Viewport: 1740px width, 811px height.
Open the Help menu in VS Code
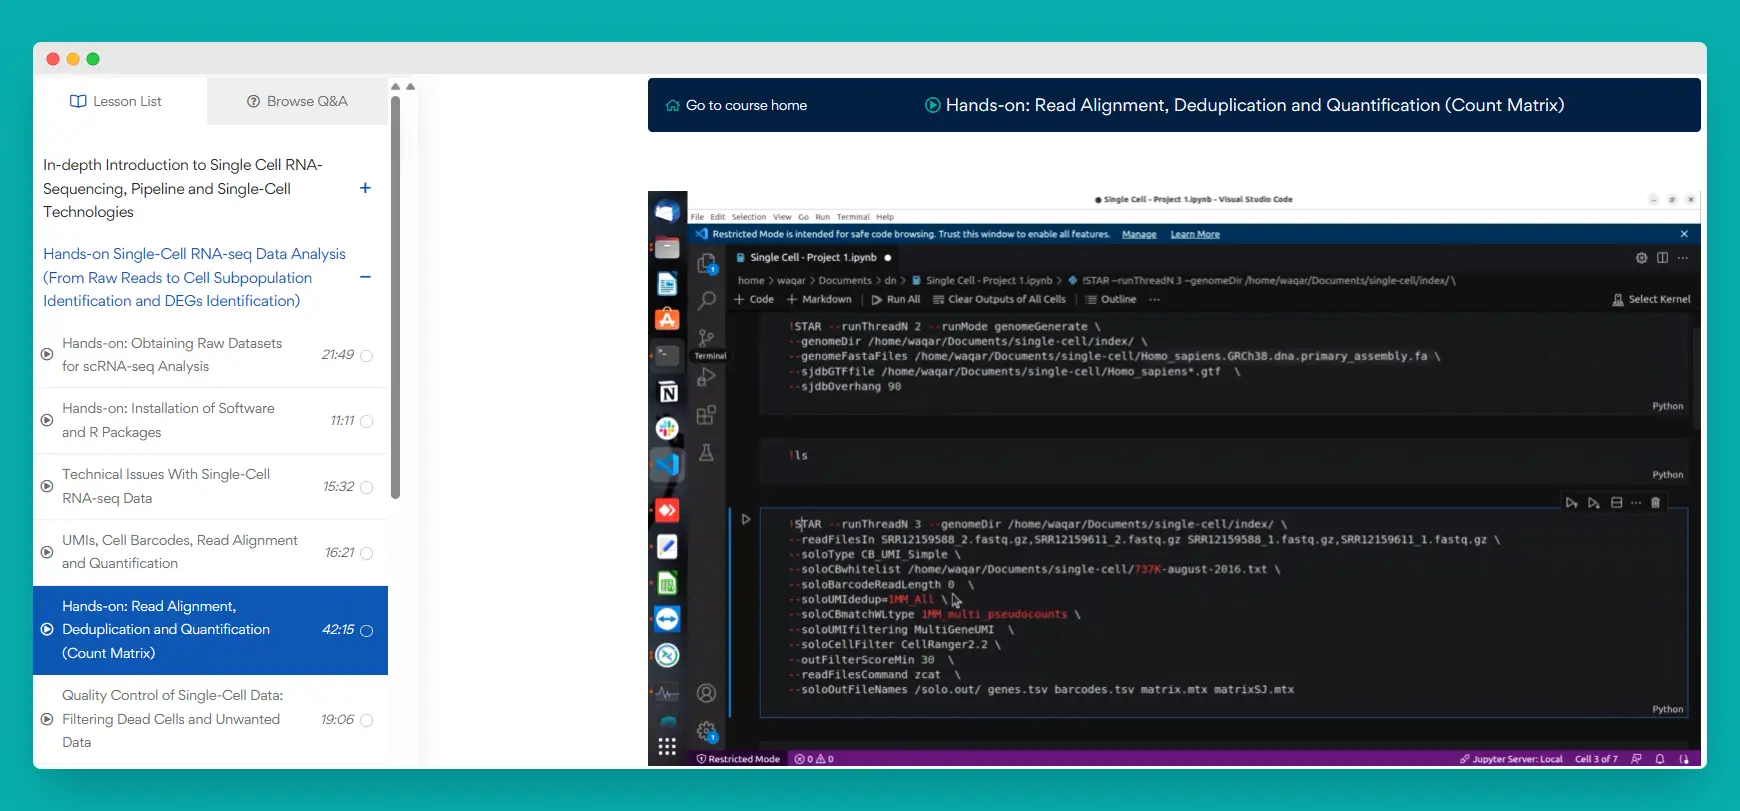point(885,217)
